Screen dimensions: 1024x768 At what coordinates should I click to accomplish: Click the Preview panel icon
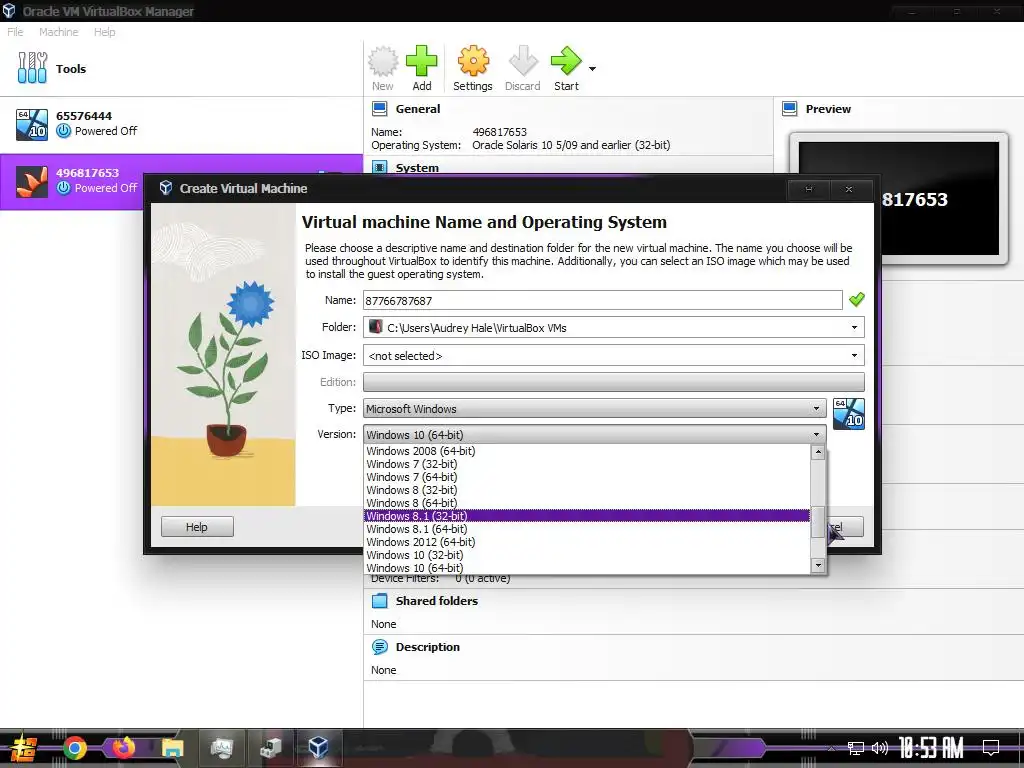(x=790, y=108)
